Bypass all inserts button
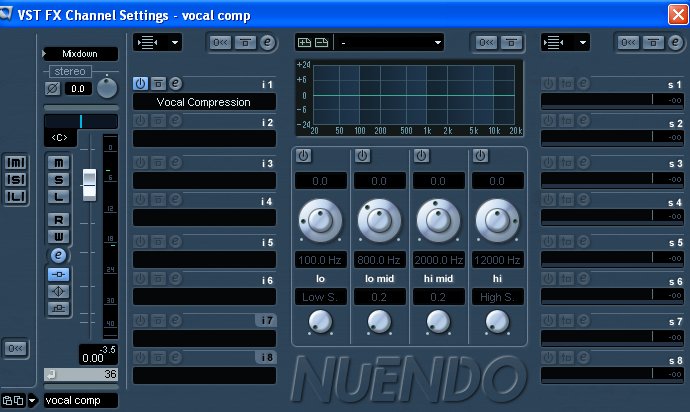 coord(245,43)
